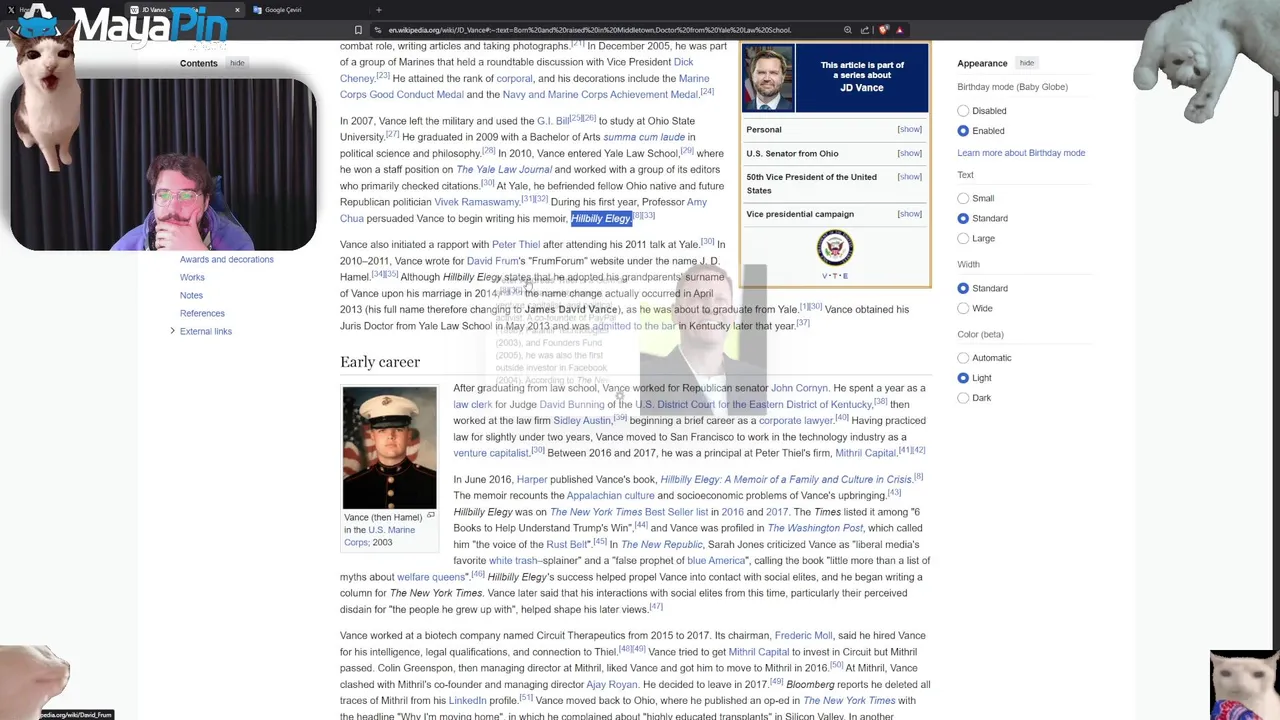Click the zoom magnifier icon in the address bar

848,30
